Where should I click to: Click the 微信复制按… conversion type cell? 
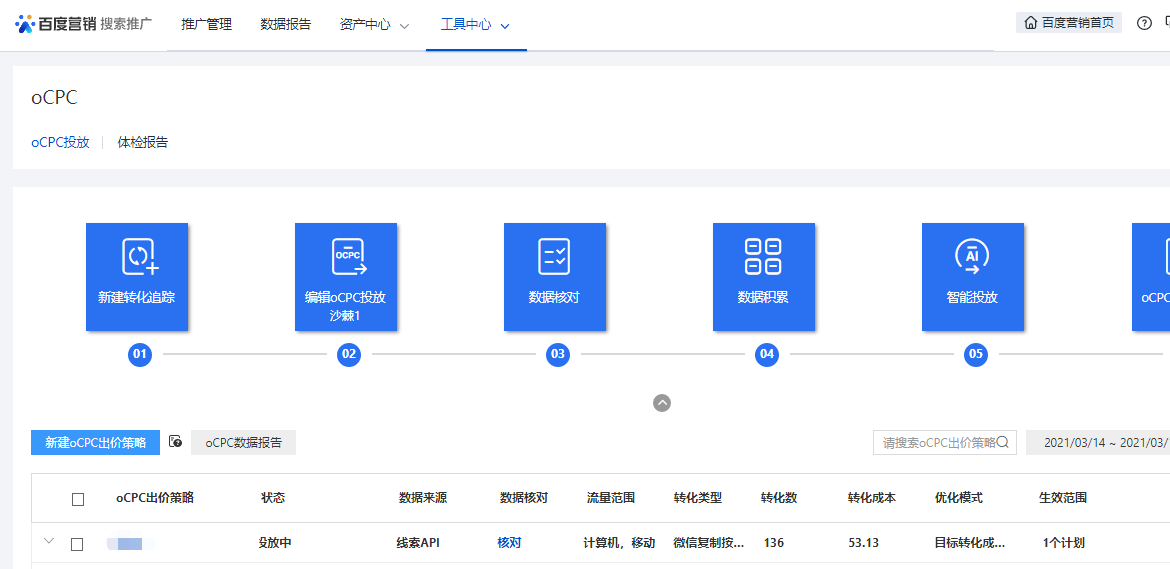tap(709, 543)
